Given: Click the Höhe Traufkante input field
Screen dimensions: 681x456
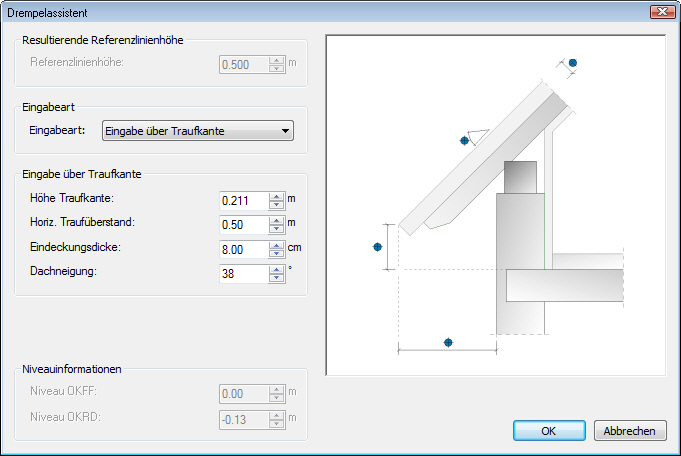Looking at the screenshot, I should point(244,201).
